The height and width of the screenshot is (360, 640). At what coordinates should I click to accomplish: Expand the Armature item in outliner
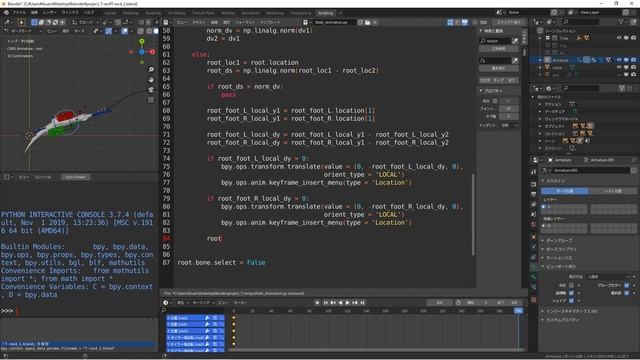click(x=540, y=60)
